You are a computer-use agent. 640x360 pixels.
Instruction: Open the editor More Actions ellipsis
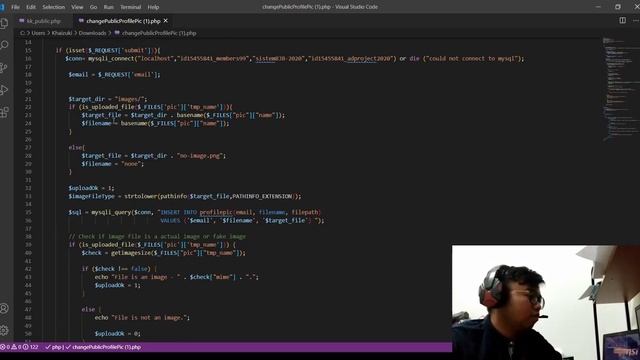pyautogui.click(x=636, y=20)
